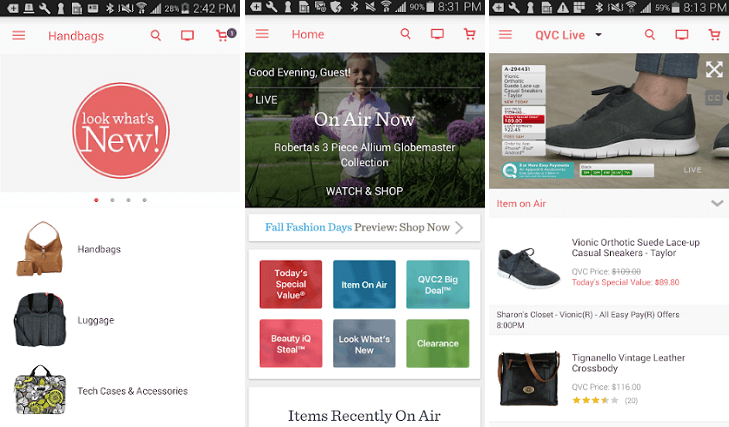Open hamburger menu on Home screen
The height and width of the screenshot is (427, 729).
[262, 34]
